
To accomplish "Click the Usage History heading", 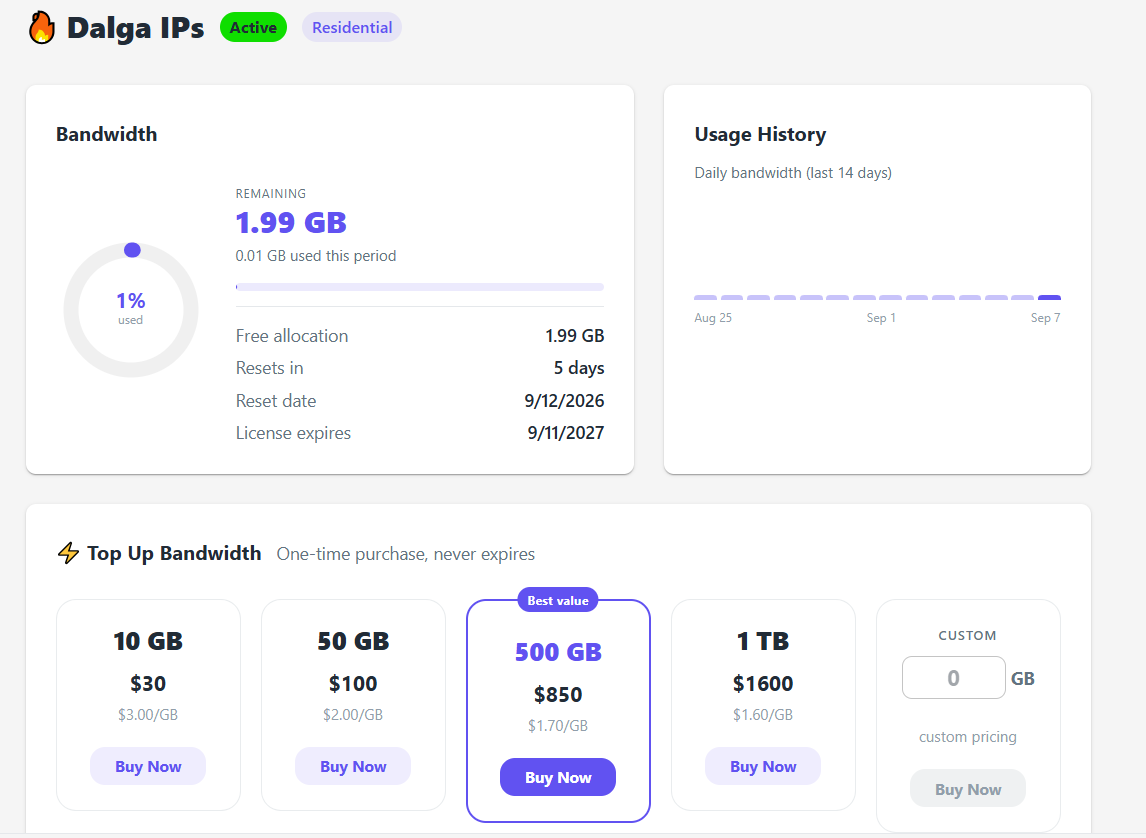I will tap(760, 134).
